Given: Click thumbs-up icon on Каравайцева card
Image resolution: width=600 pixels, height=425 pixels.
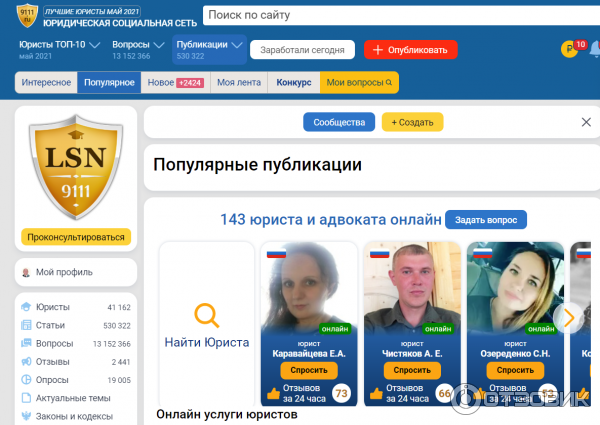Looking at the screenshot, I should click(x=273, y=394).
